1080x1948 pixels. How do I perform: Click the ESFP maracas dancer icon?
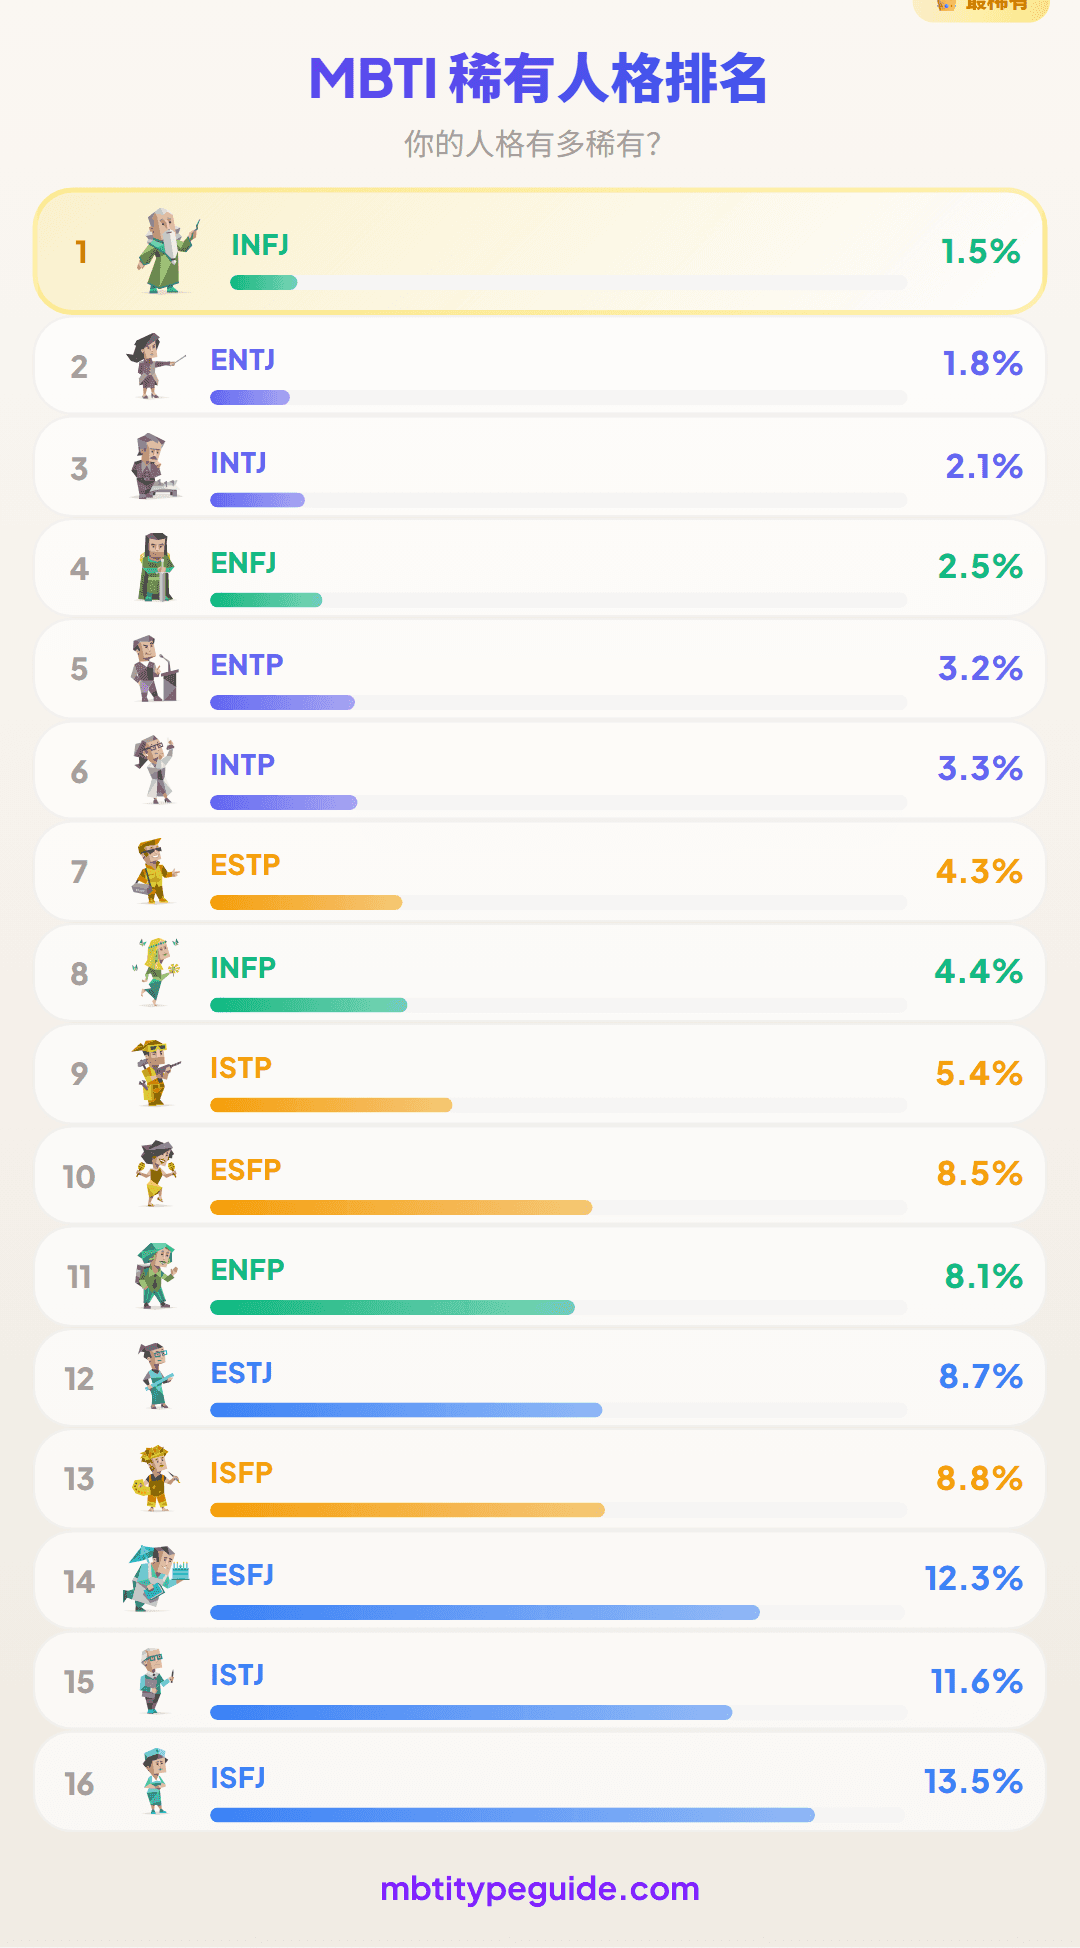[x=155, y=1173]
